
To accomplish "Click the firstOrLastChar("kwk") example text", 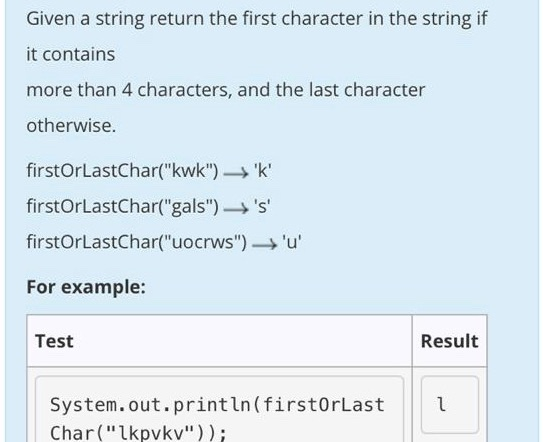I will click(x=123, y=171).
